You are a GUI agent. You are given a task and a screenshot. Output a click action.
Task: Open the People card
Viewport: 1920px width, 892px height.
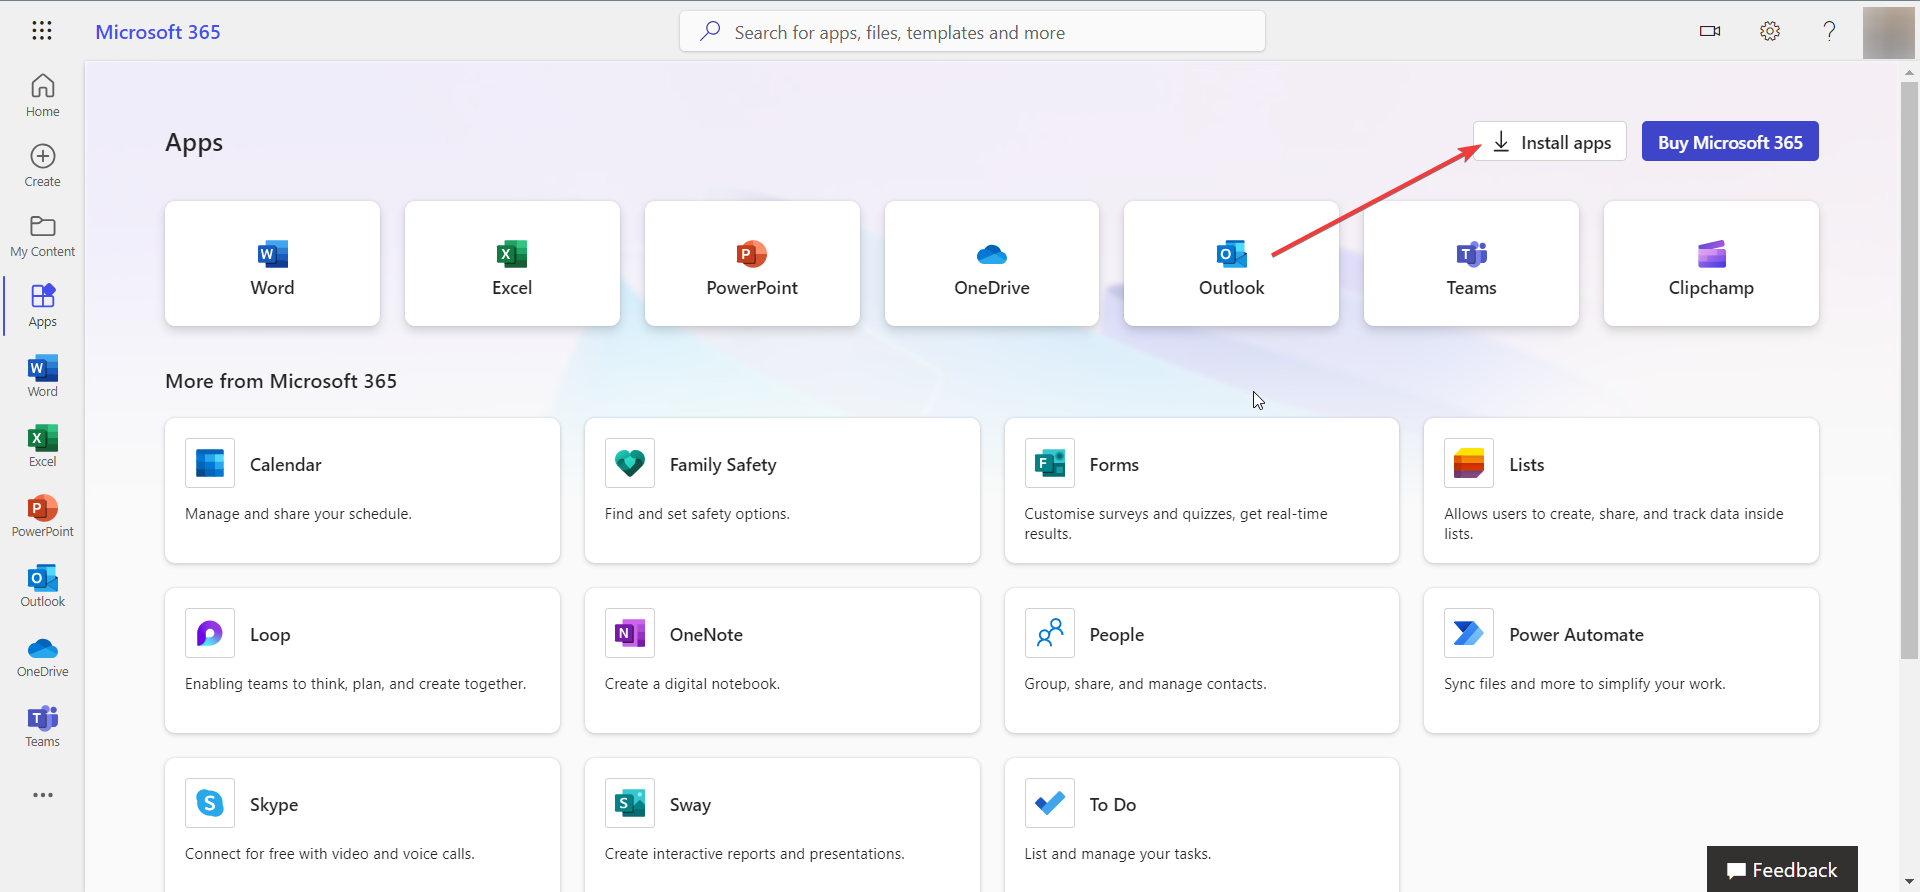(x=1202, y=660)
